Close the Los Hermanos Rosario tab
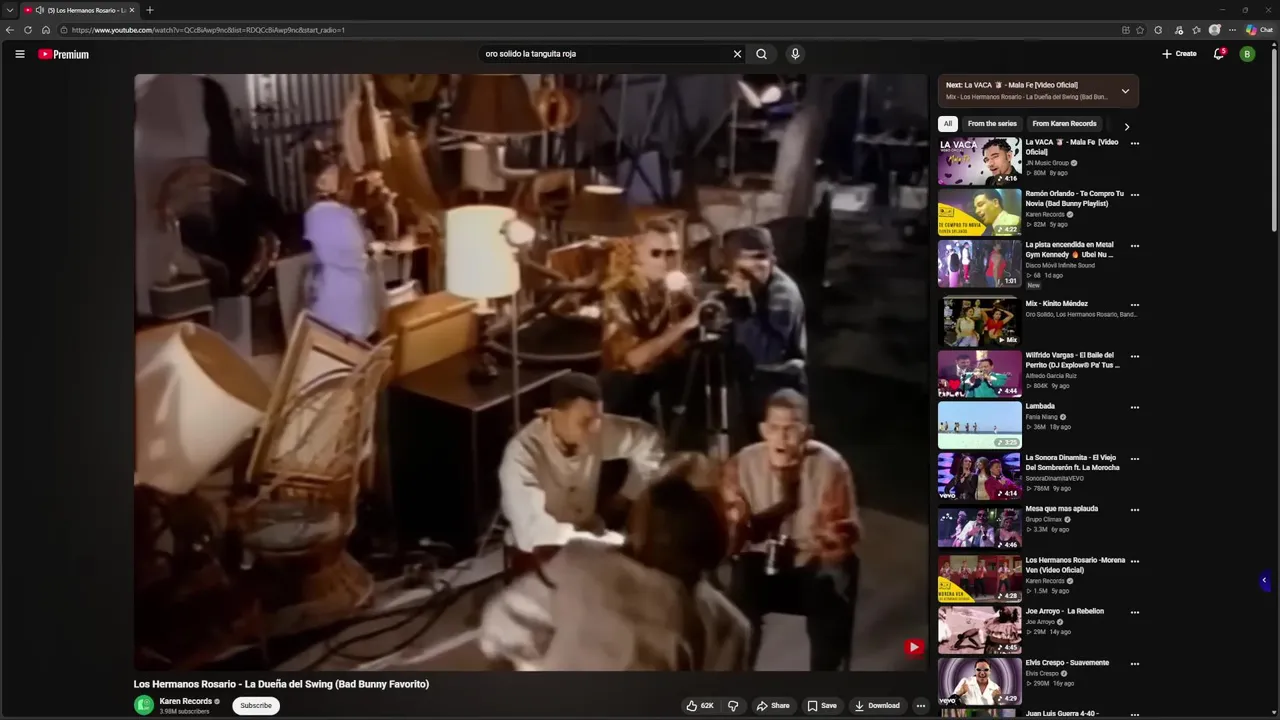The width and height of the screenshot is (1280, 720). pos(131,10)
